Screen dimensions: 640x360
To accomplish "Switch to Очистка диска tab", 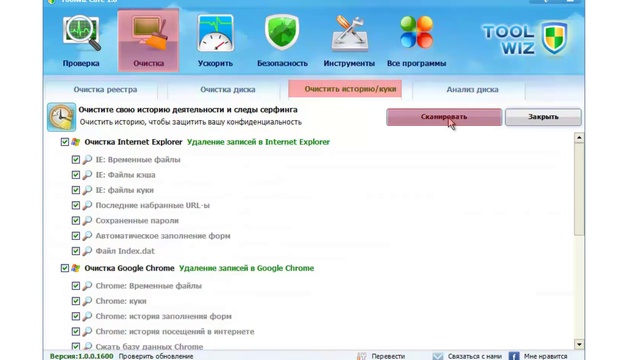I will (227, 89).
